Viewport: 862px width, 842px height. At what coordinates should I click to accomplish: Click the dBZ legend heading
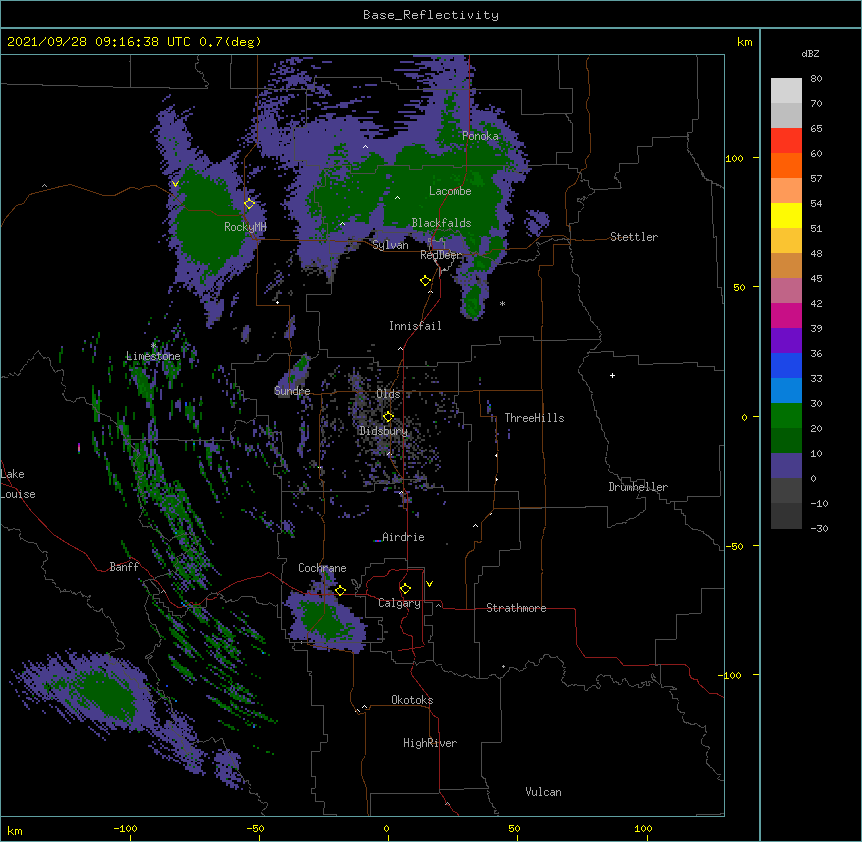(x=810, y=54)
